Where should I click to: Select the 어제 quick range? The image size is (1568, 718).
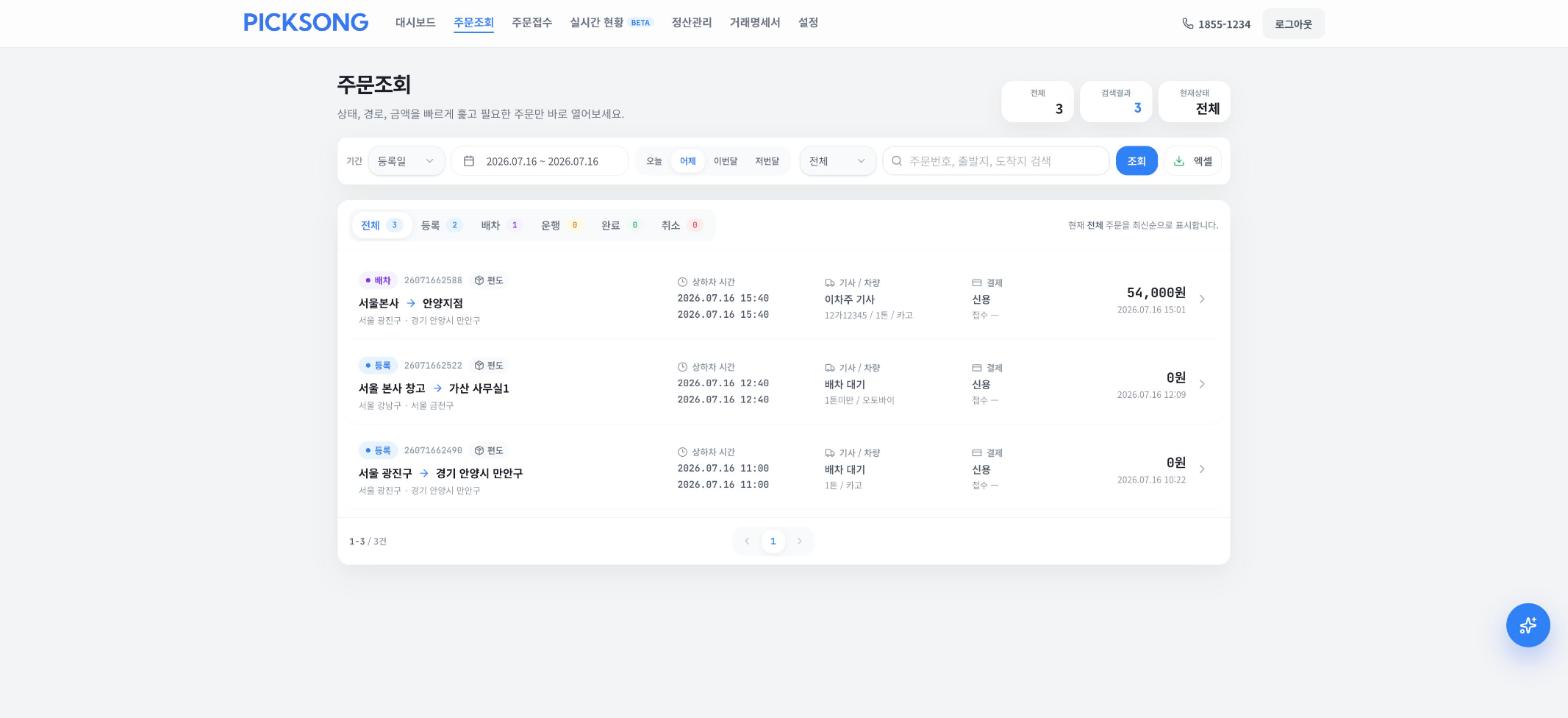688,161
